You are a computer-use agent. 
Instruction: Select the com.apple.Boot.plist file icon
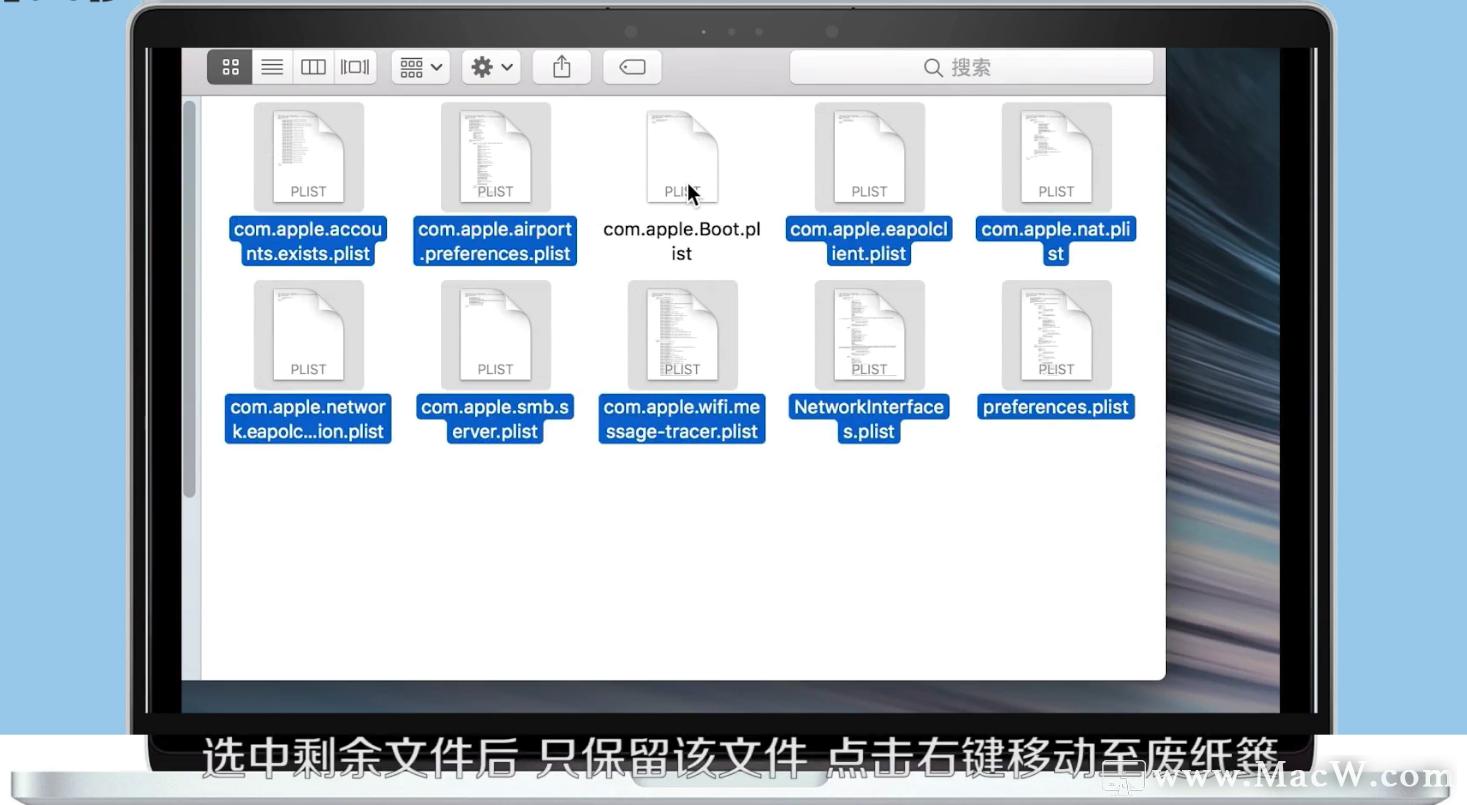(681, 155)
